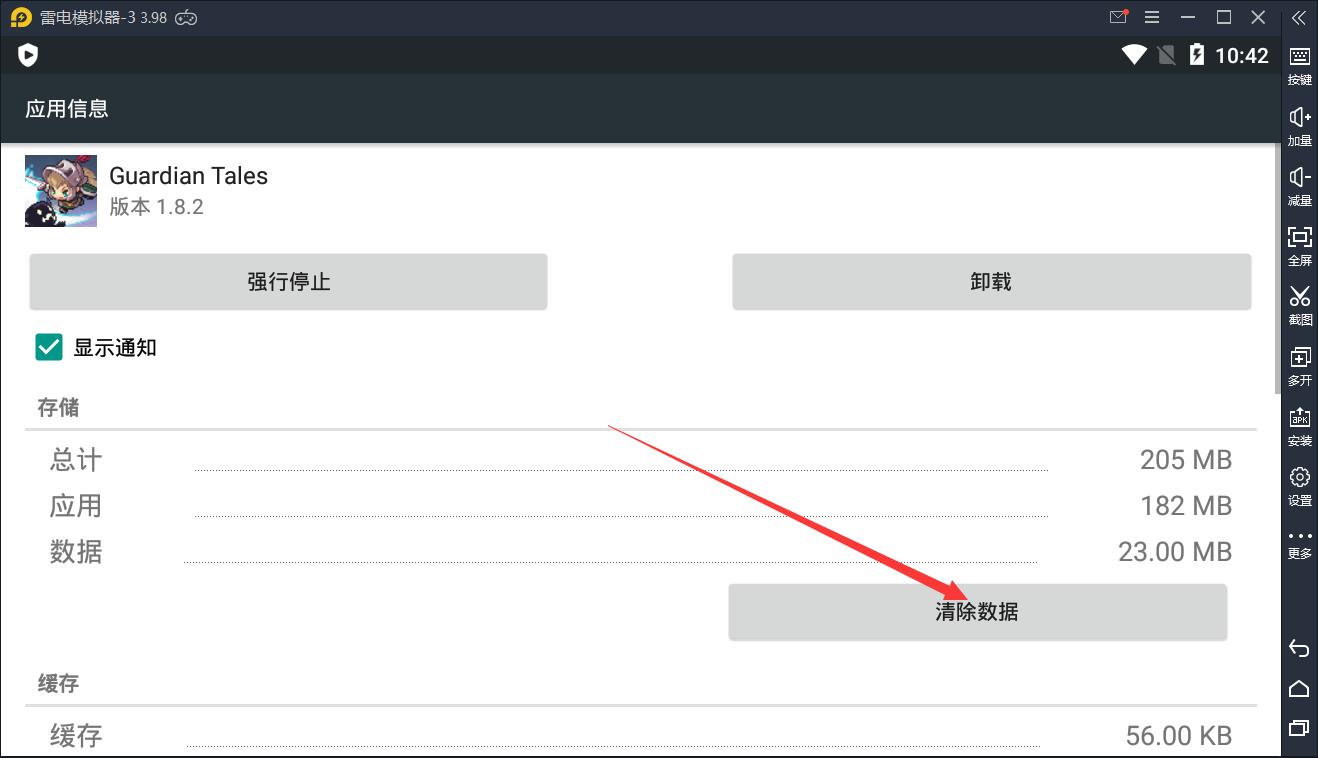
Task: Tap the recent apps icon in sidebar
Action: (x=1299, y=727)
